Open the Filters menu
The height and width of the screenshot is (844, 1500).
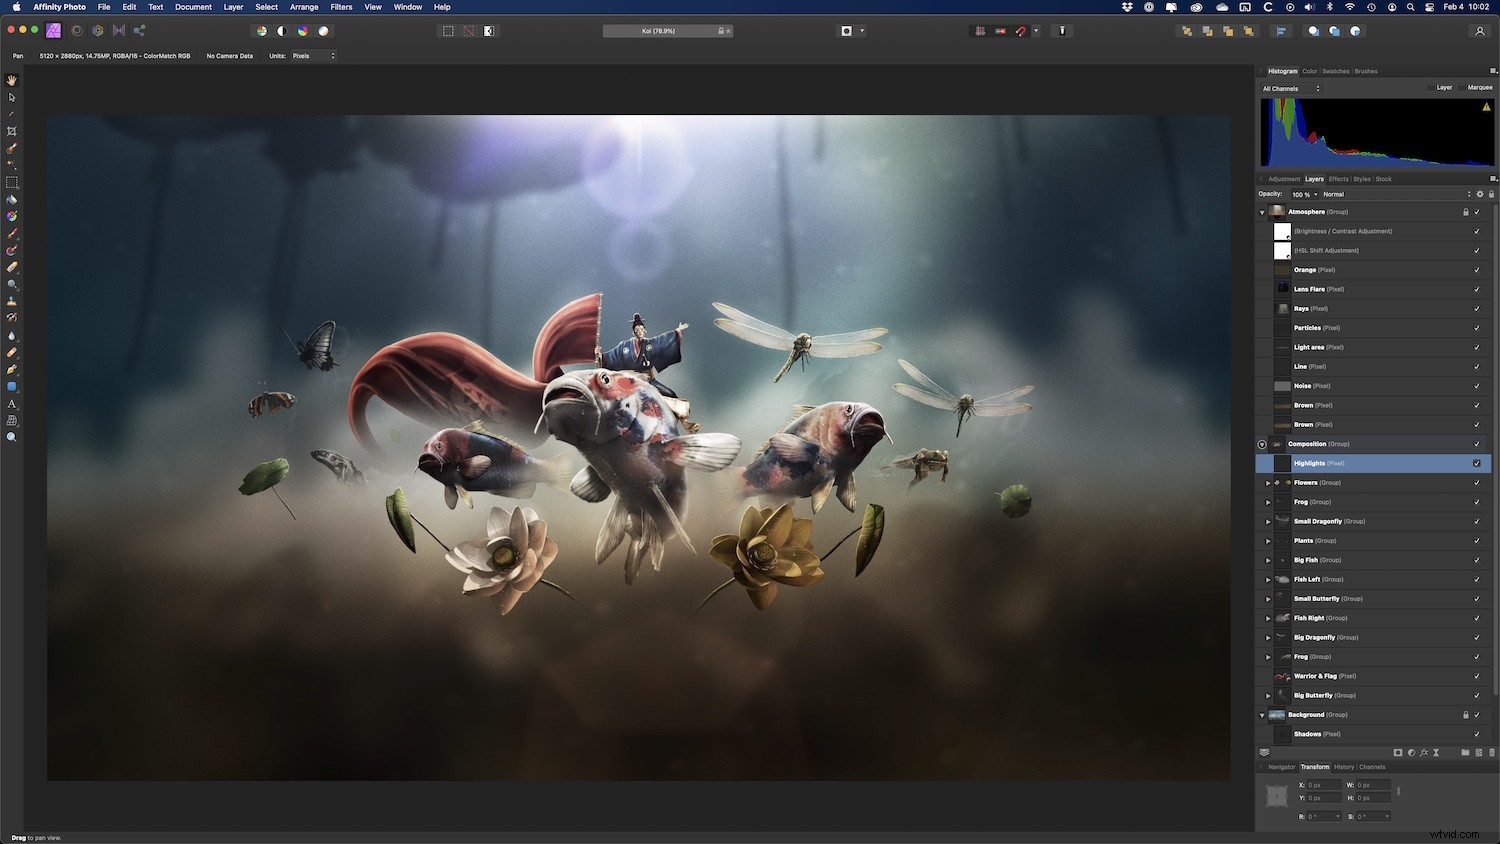(341, 7)
